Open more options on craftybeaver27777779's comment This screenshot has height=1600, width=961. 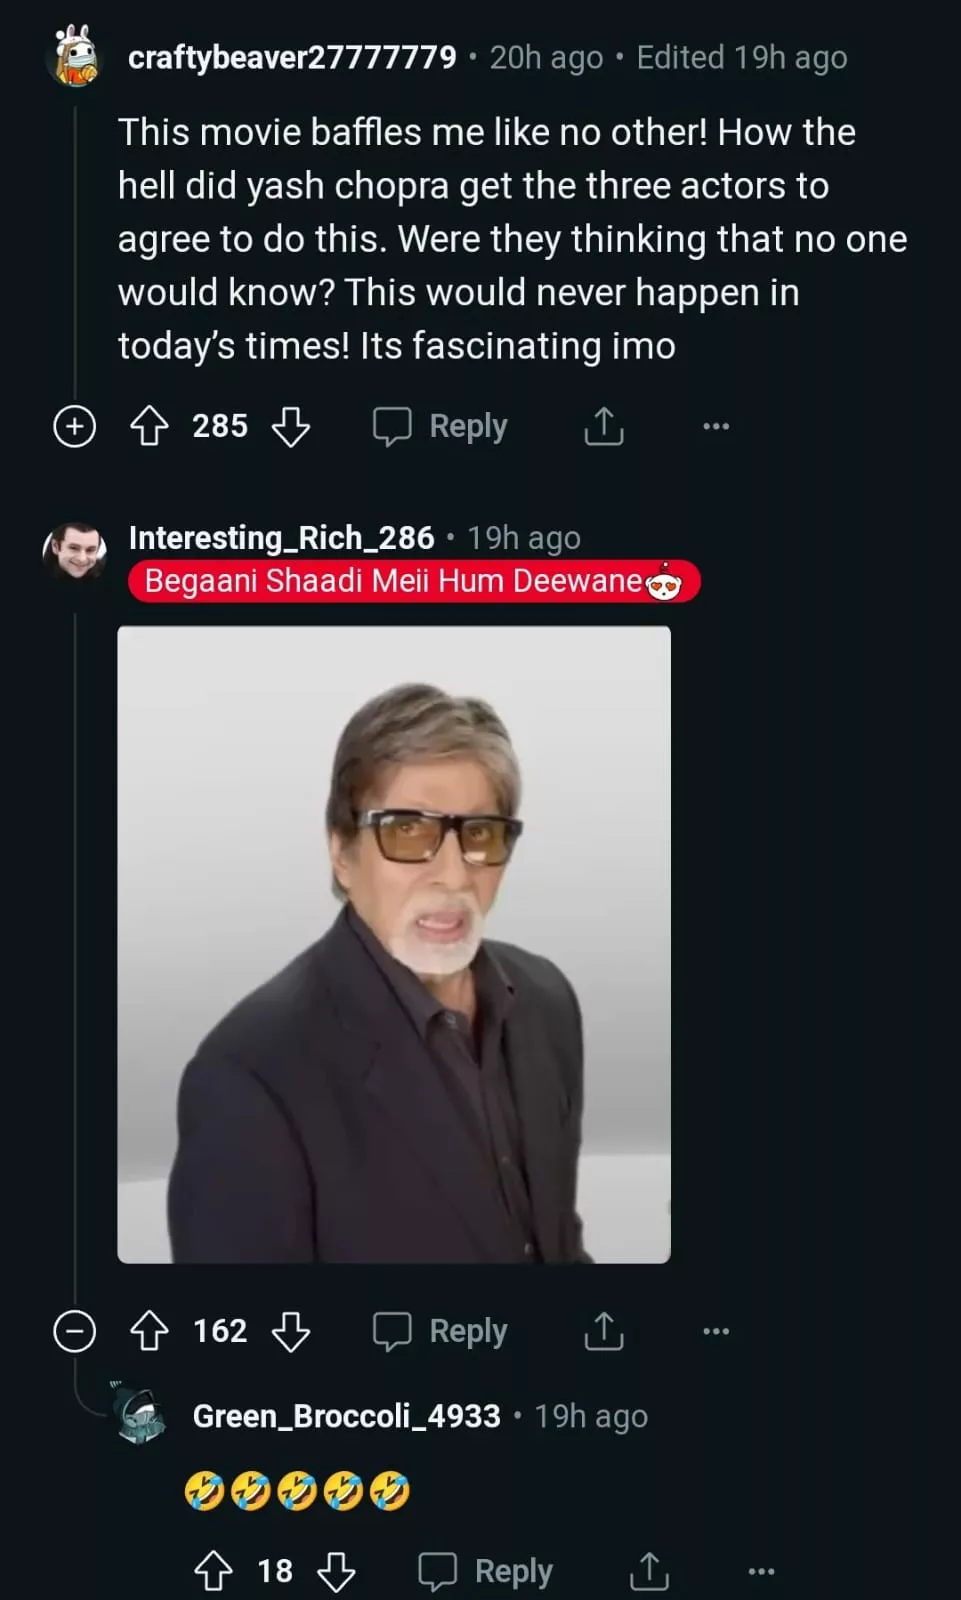pyautogui.click(x=716, y=426)
